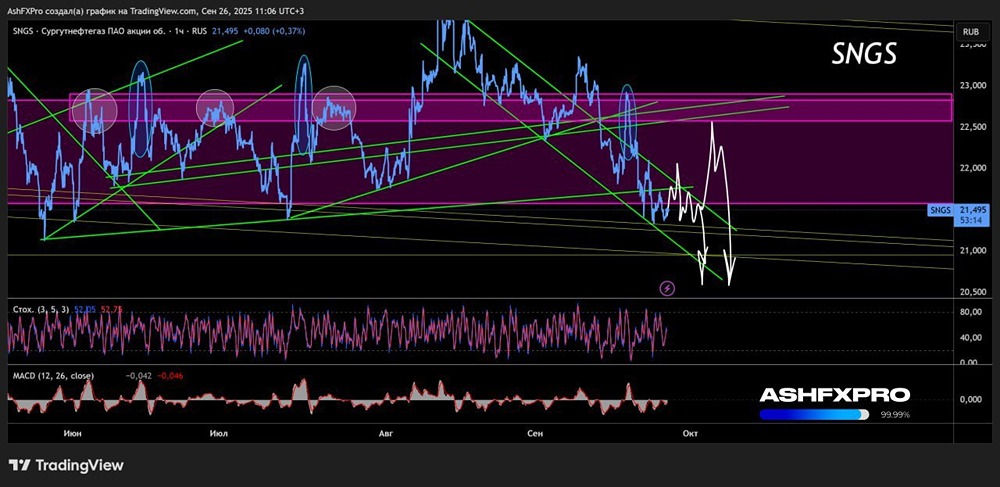The height and width of the screenshot is (487, 1000).
Task: Click the MACD value -0,042
Action: (x=140, y=376)
